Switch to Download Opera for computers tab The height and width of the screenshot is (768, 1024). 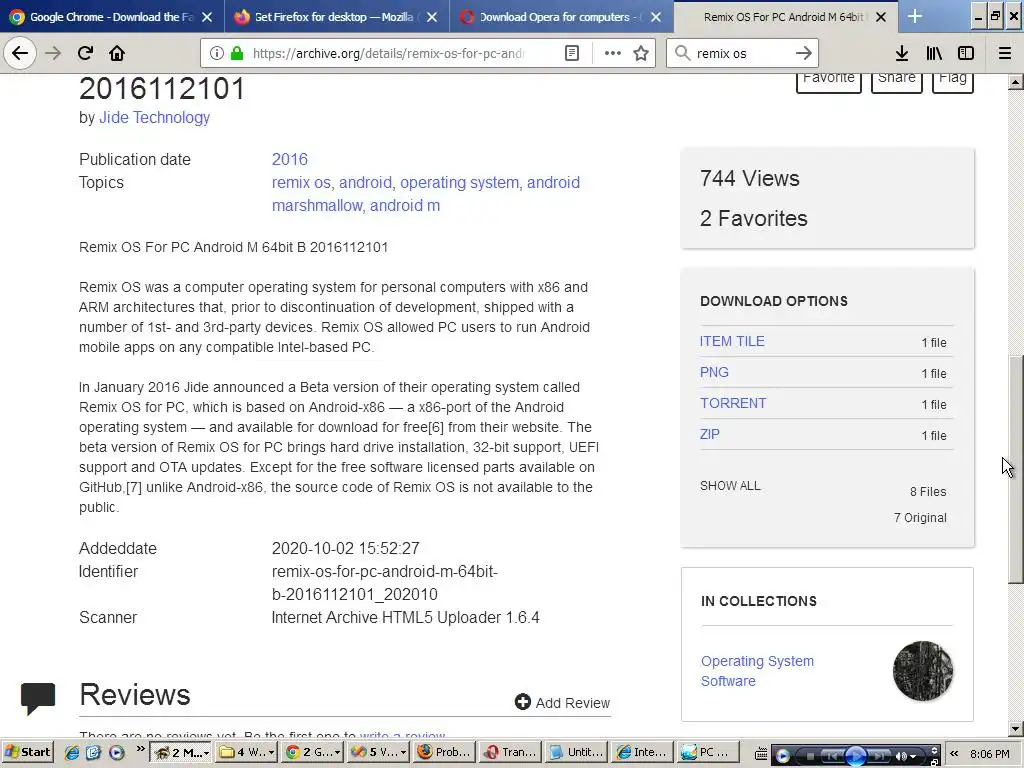[561, 17]
